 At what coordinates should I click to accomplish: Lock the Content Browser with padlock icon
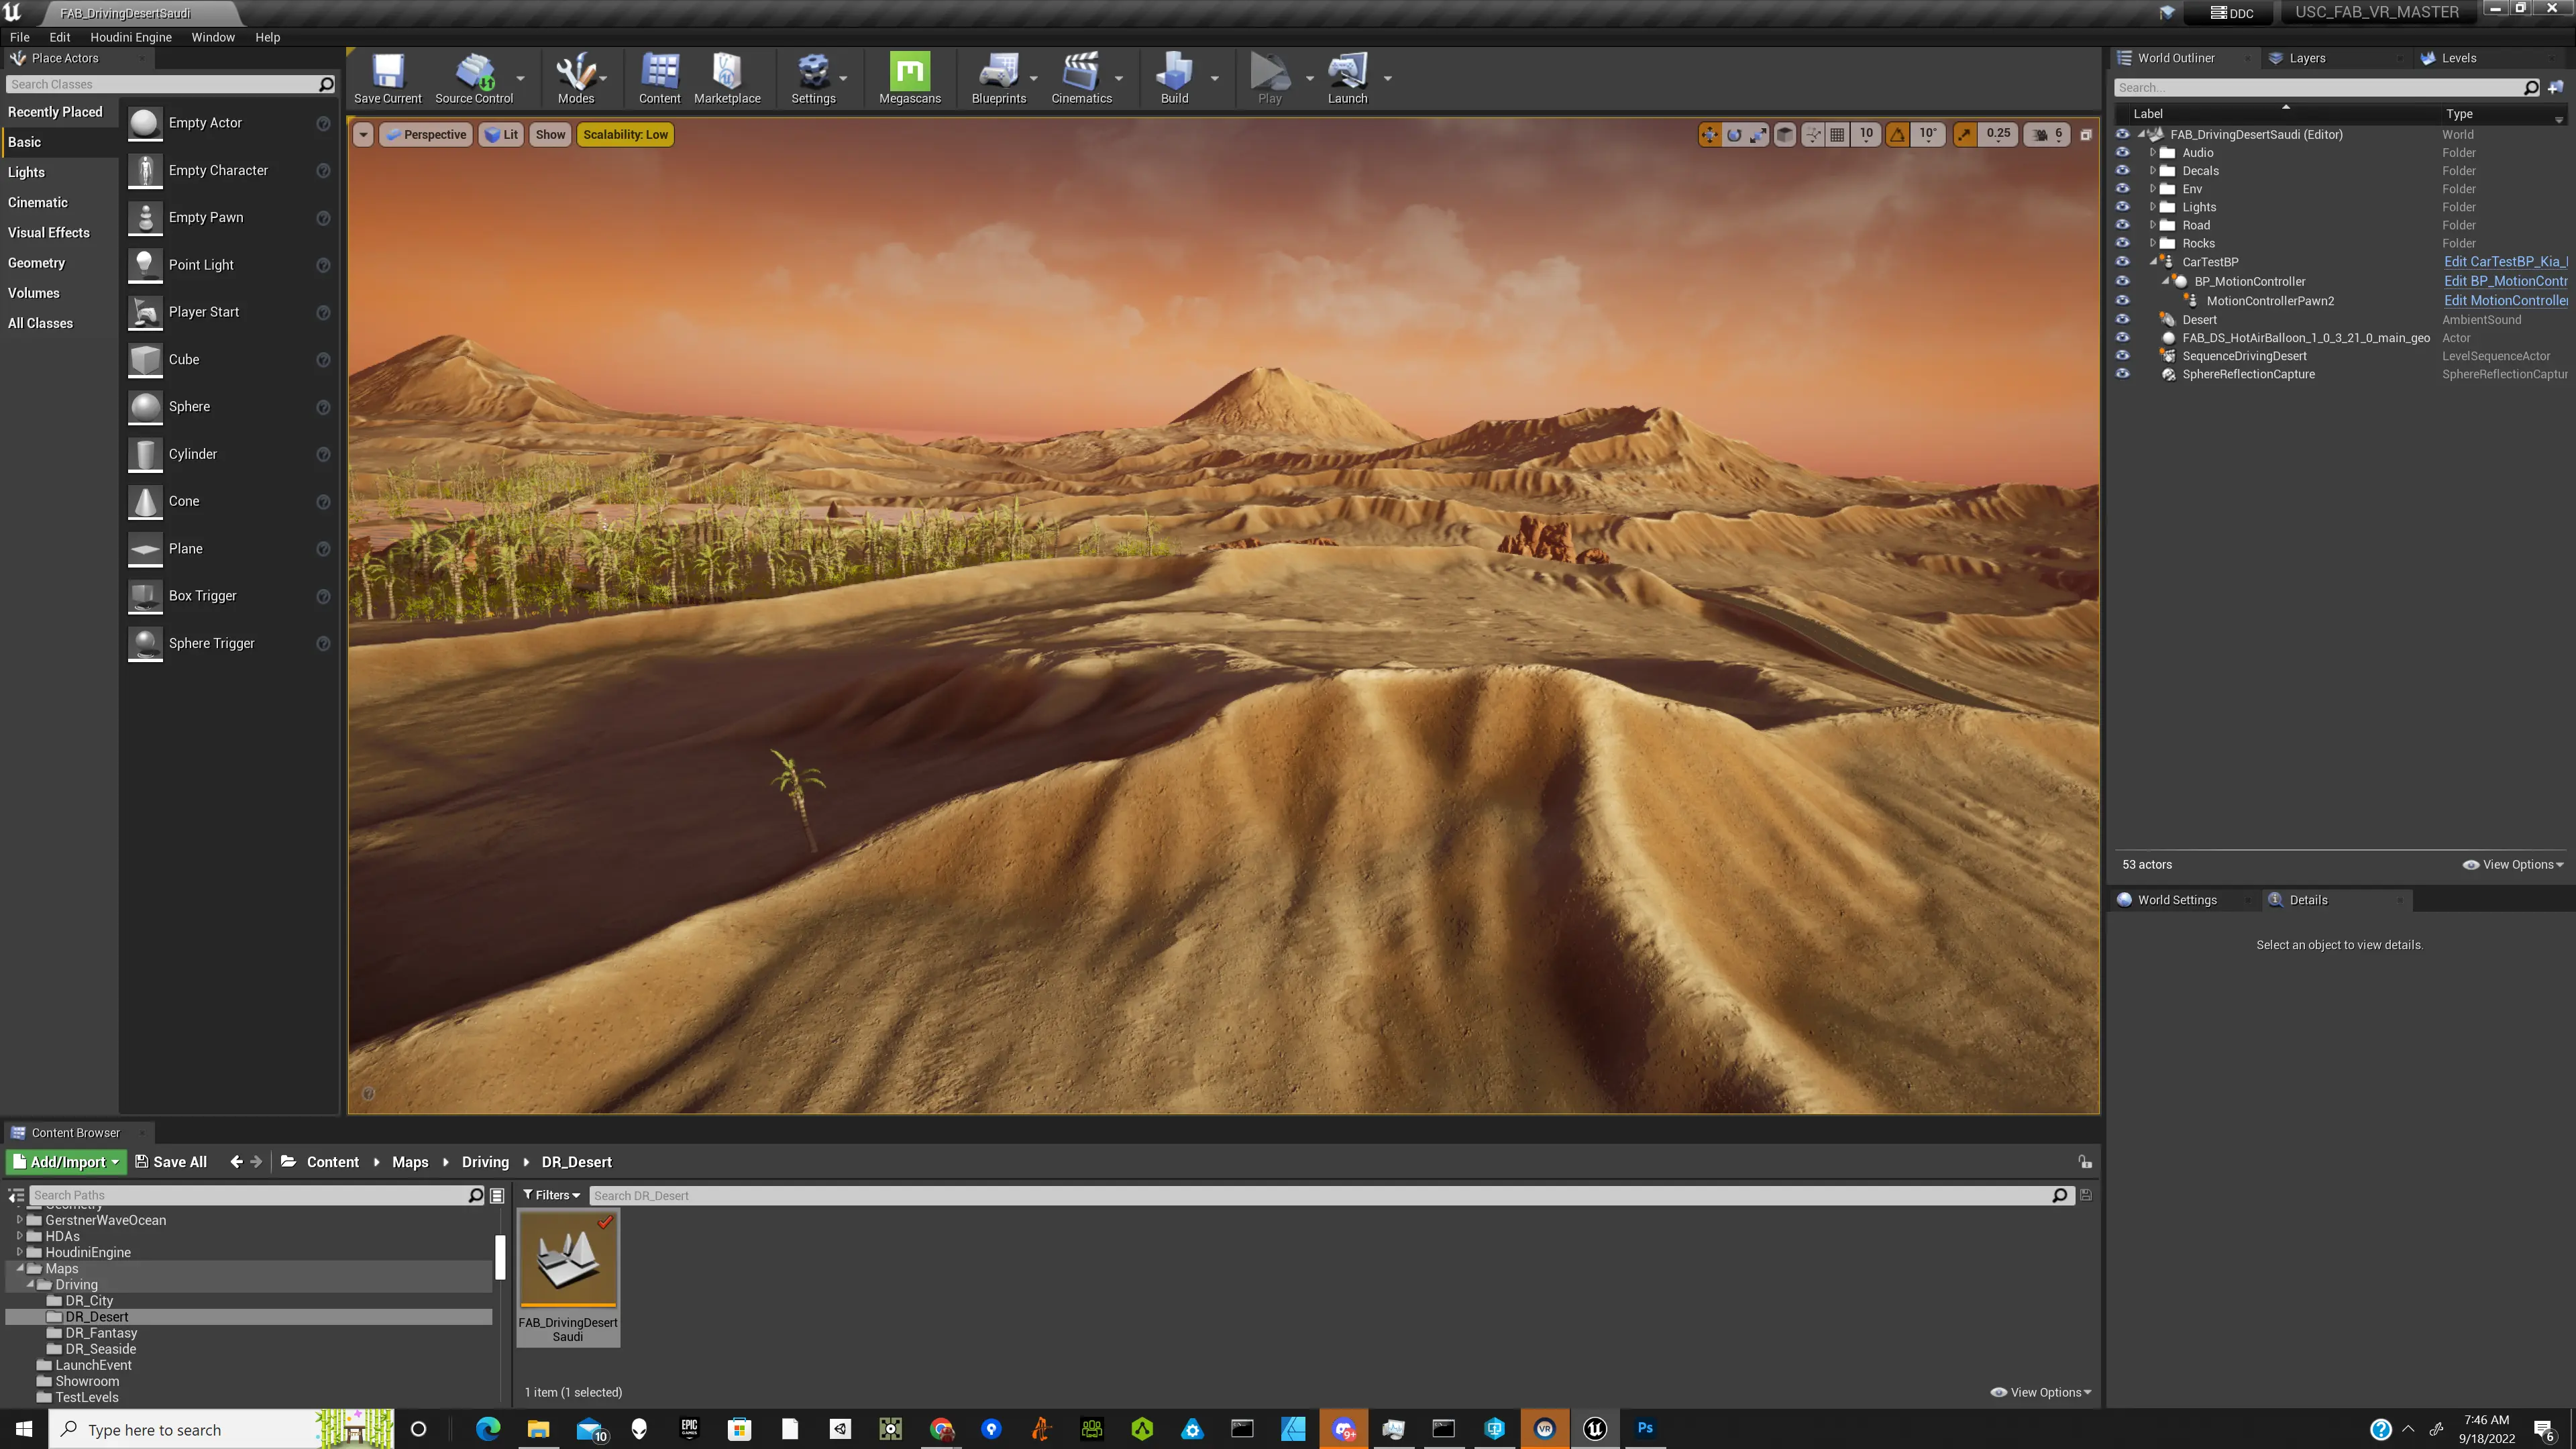[x=2085, y=1161]
